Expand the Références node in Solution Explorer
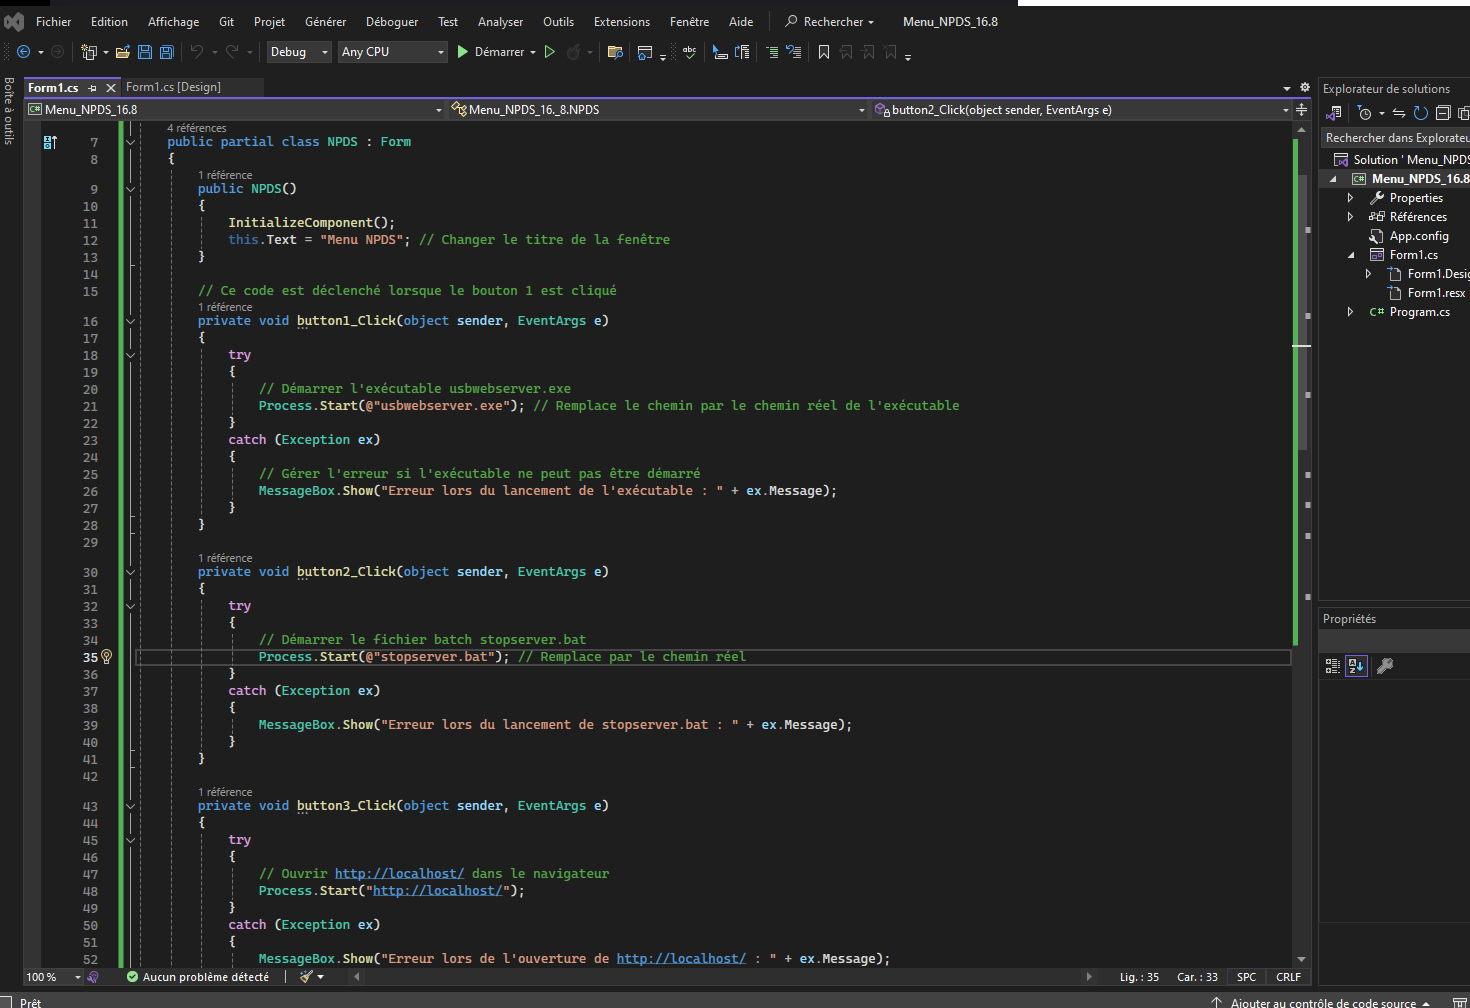The image size is (1470, 1008). point(1350,217)
